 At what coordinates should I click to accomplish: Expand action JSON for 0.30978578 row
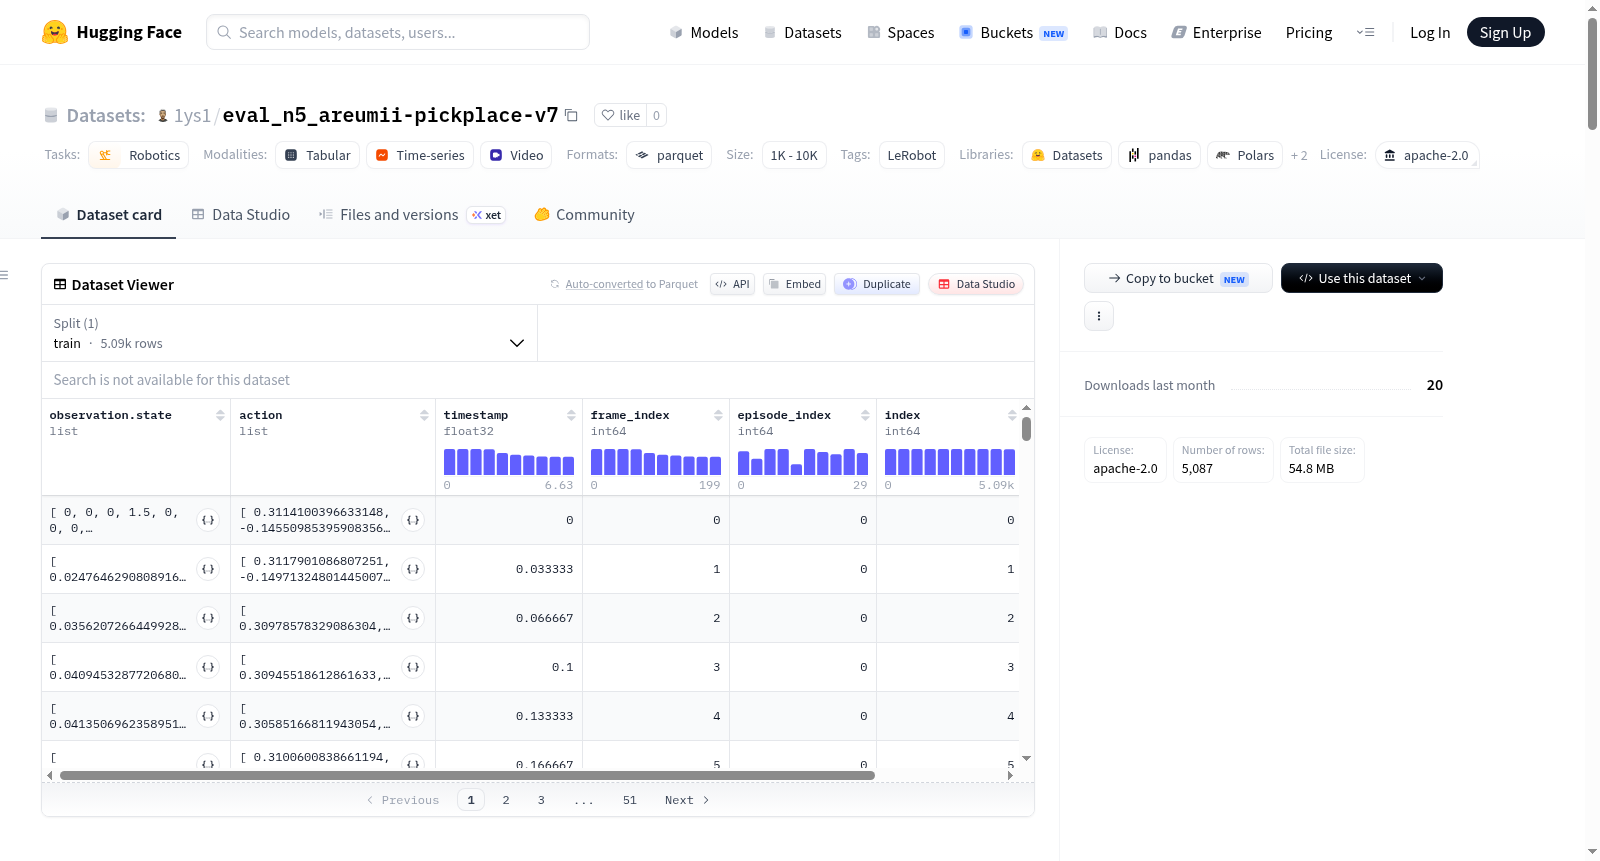pos(413,618)
